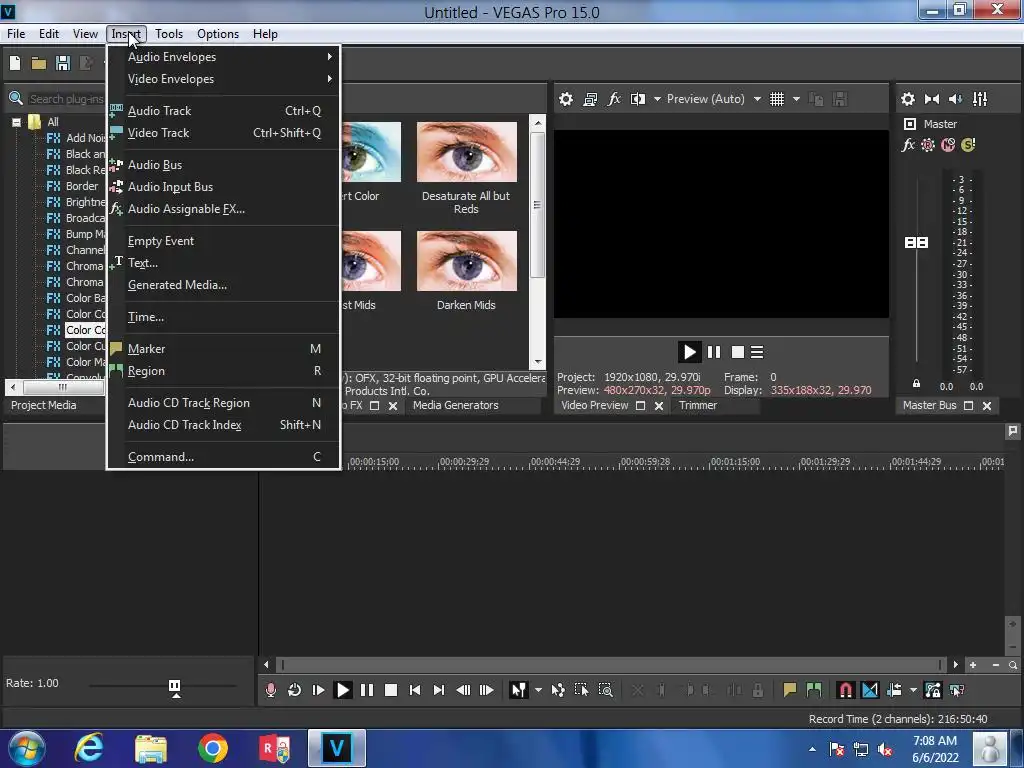The image size is (1024, 768).
Task: Click Play From Start in transport bar
Action: pos(318,690)
